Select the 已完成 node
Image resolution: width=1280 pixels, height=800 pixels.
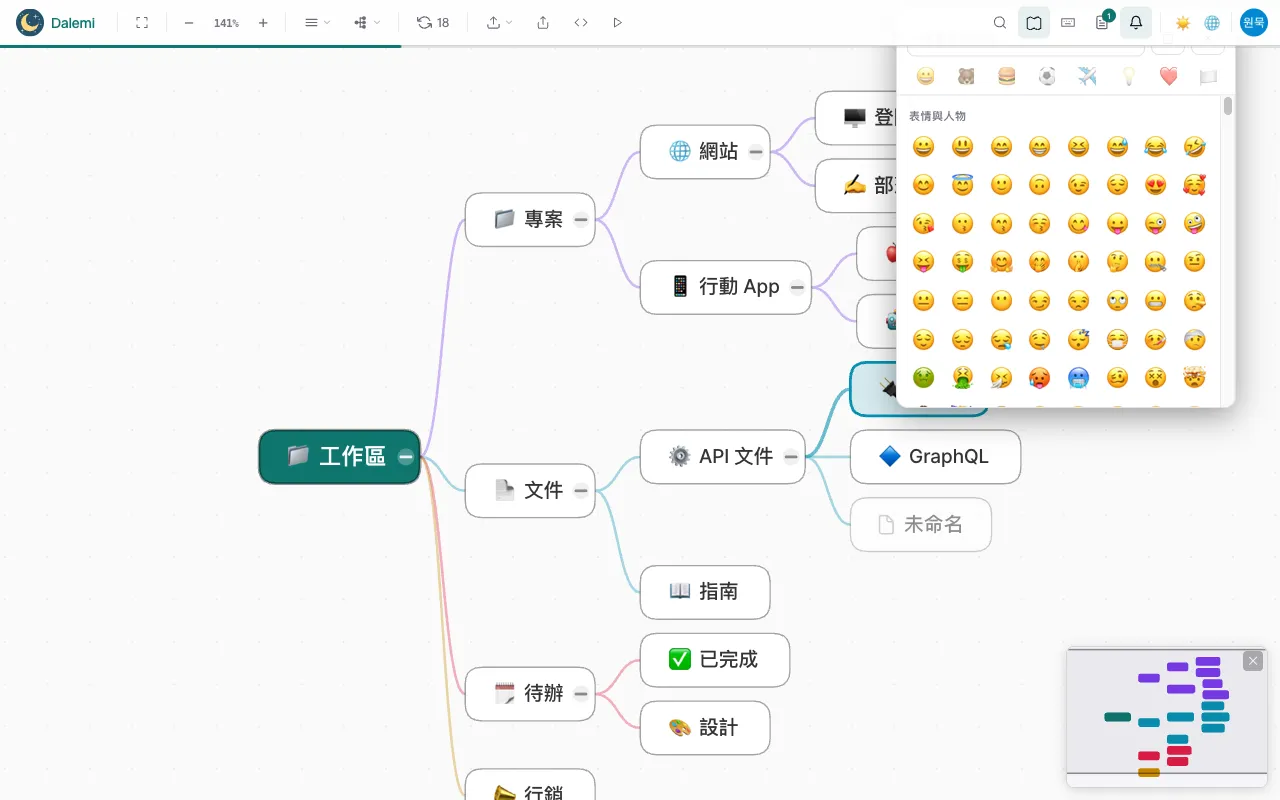coord(715,660)
